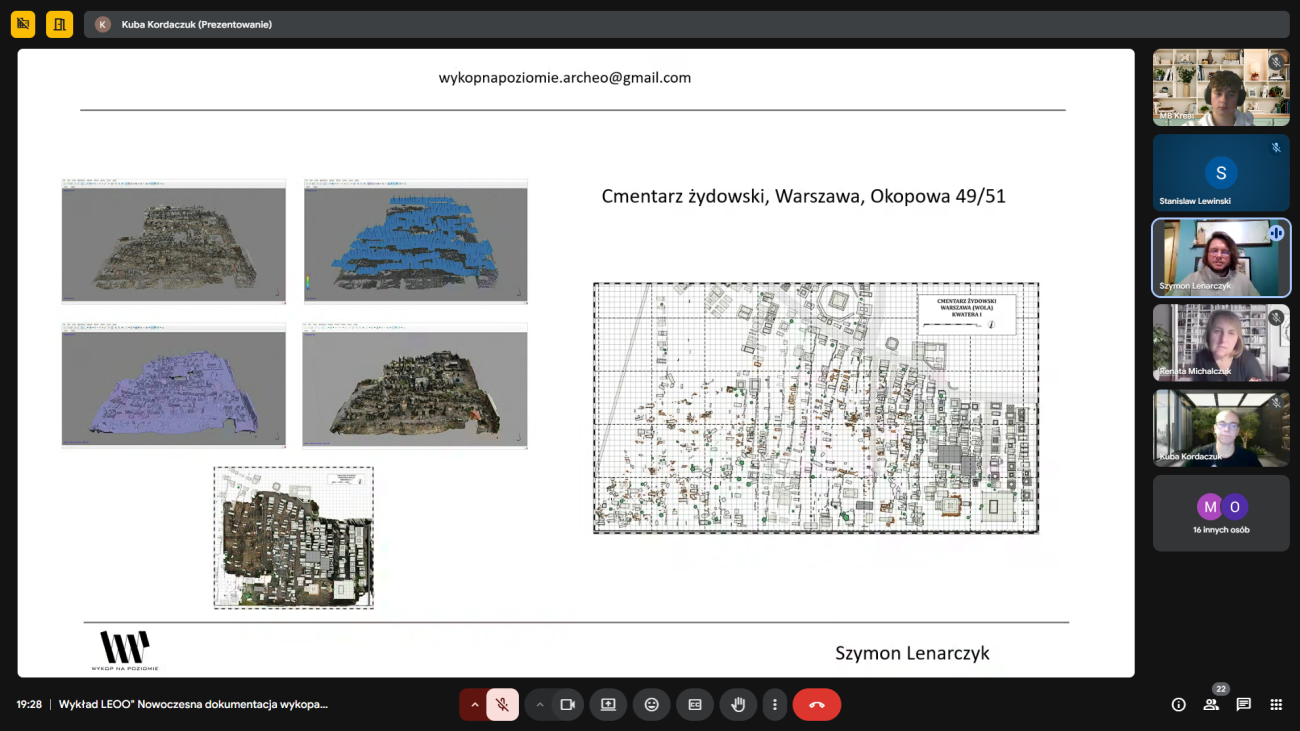
Task: Open the "16 innych osób" tile
Action: pos(1221,513)
